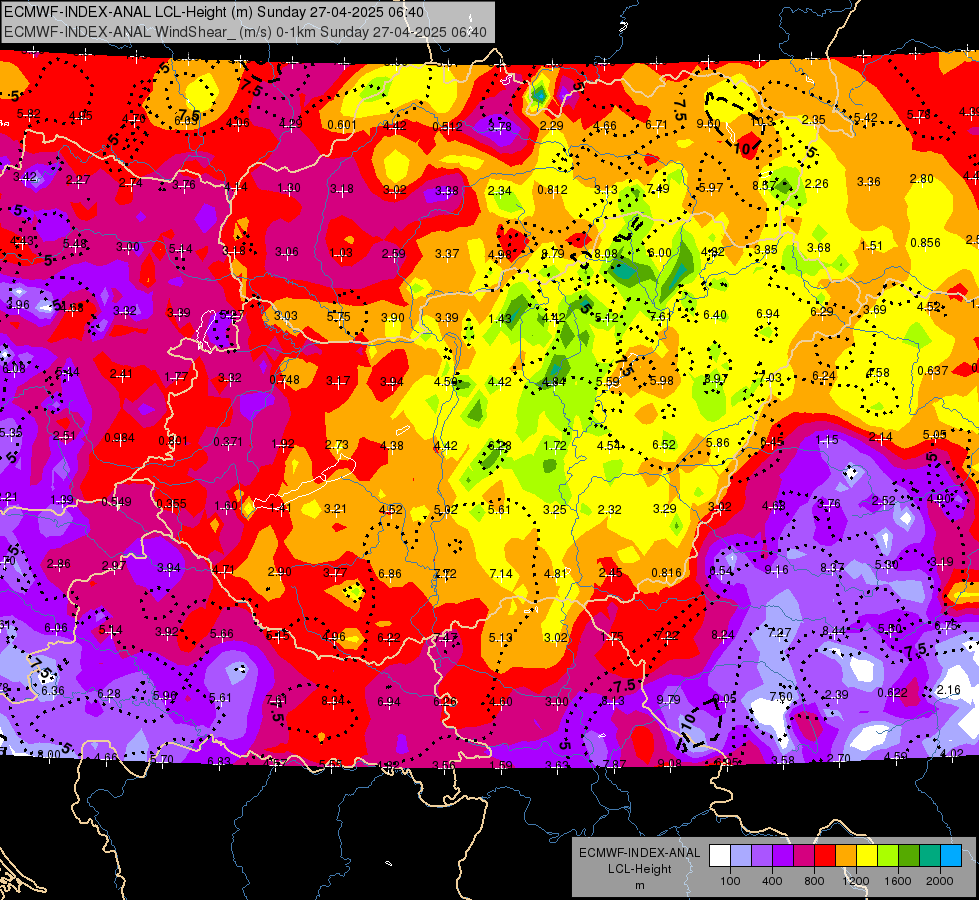Click the wind shear value 6.86

point(390,573)
